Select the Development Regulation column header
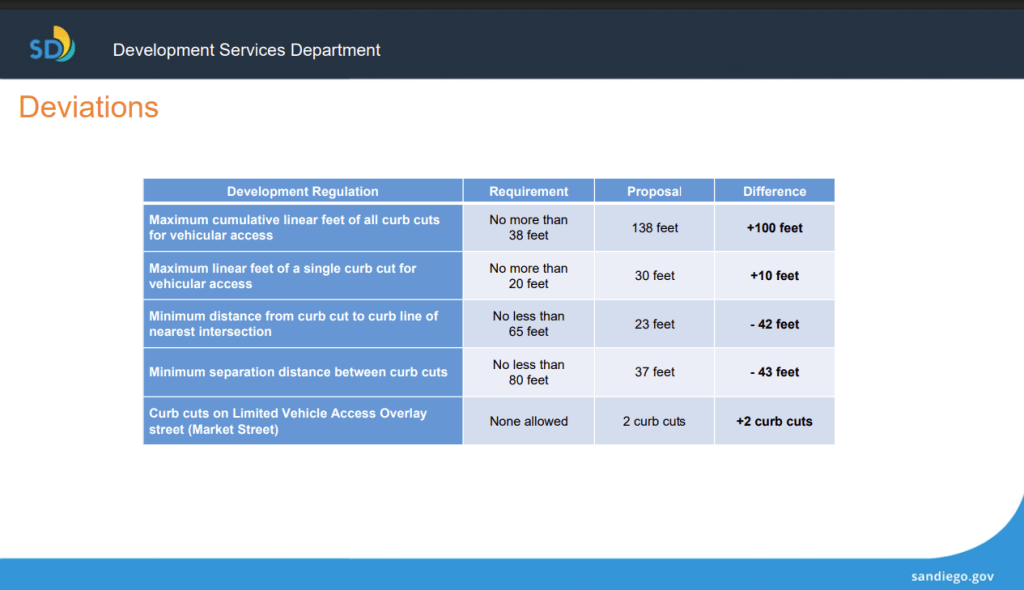Viewport: 1024px width, 590px height. point(302,191)
